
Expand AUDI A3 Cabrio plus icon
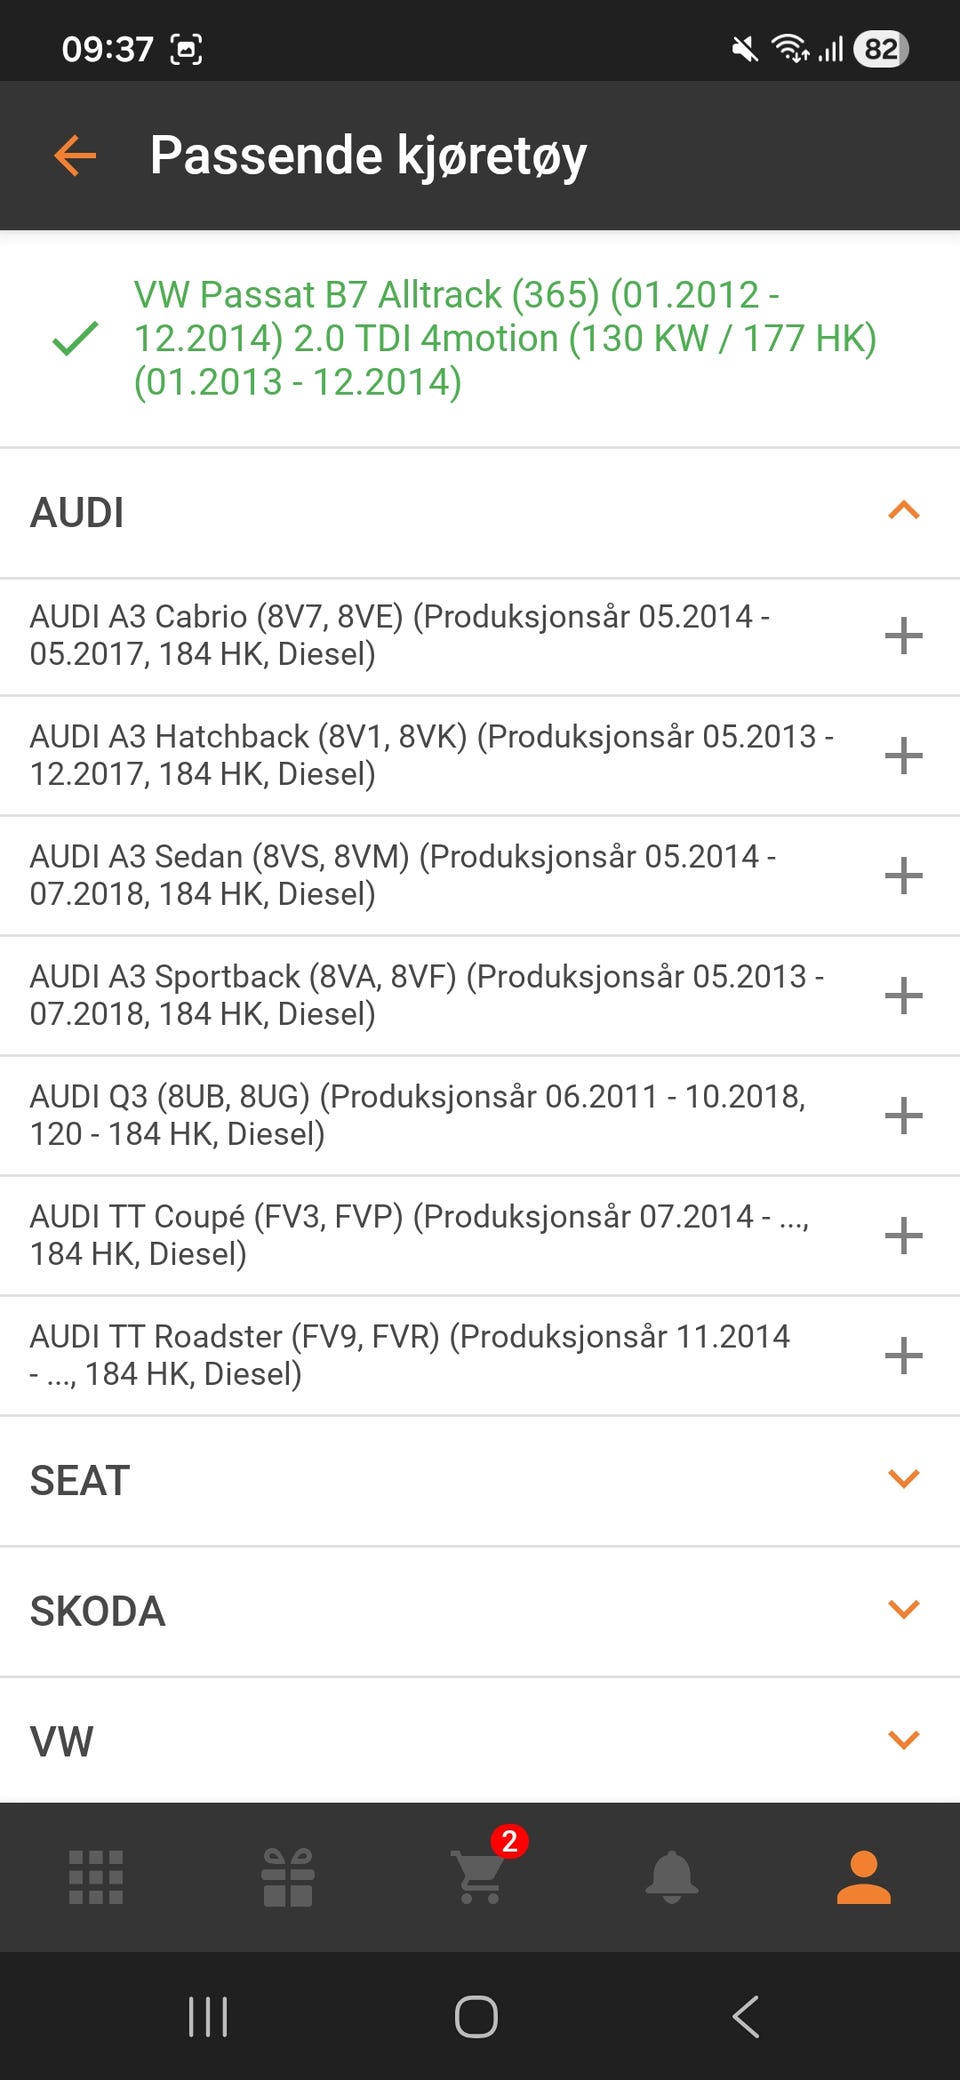pos(903,636)
